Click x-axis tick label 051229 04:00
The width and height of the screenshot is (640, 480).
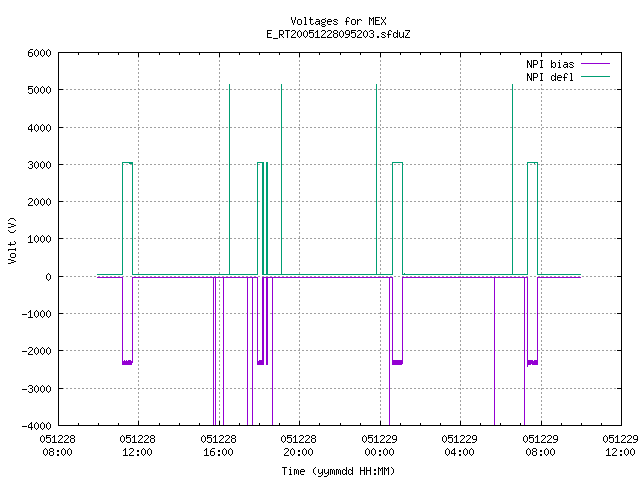(x=459, y=446)
